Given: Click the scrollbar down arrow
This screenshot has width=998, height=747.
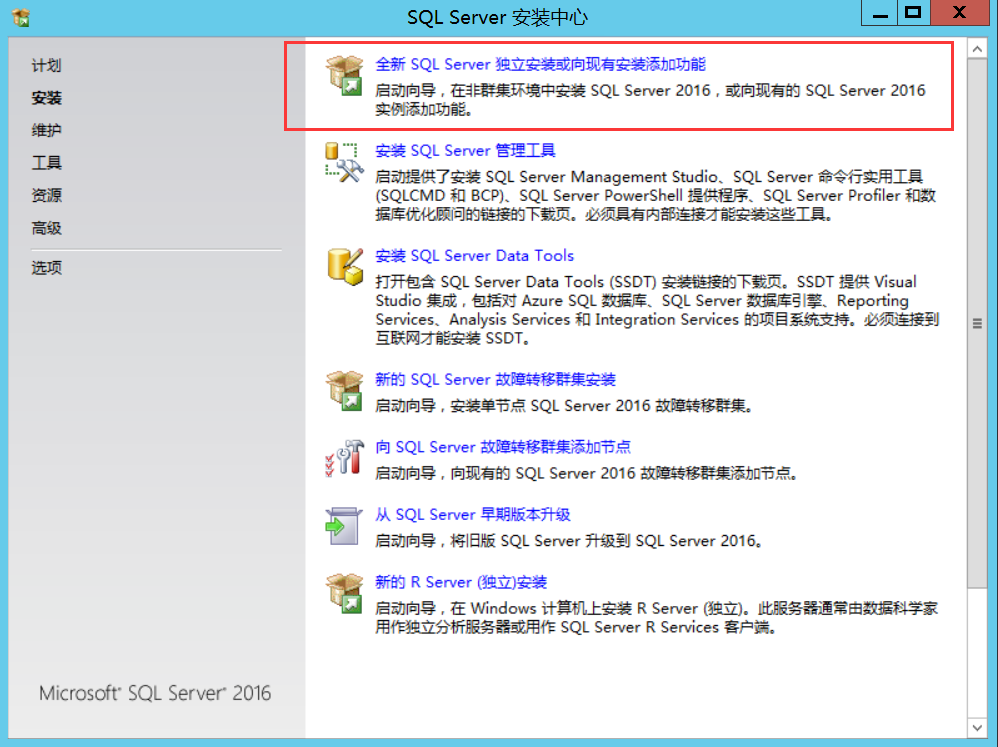Looking at the screenshot, I should click(x=977, y=727).
